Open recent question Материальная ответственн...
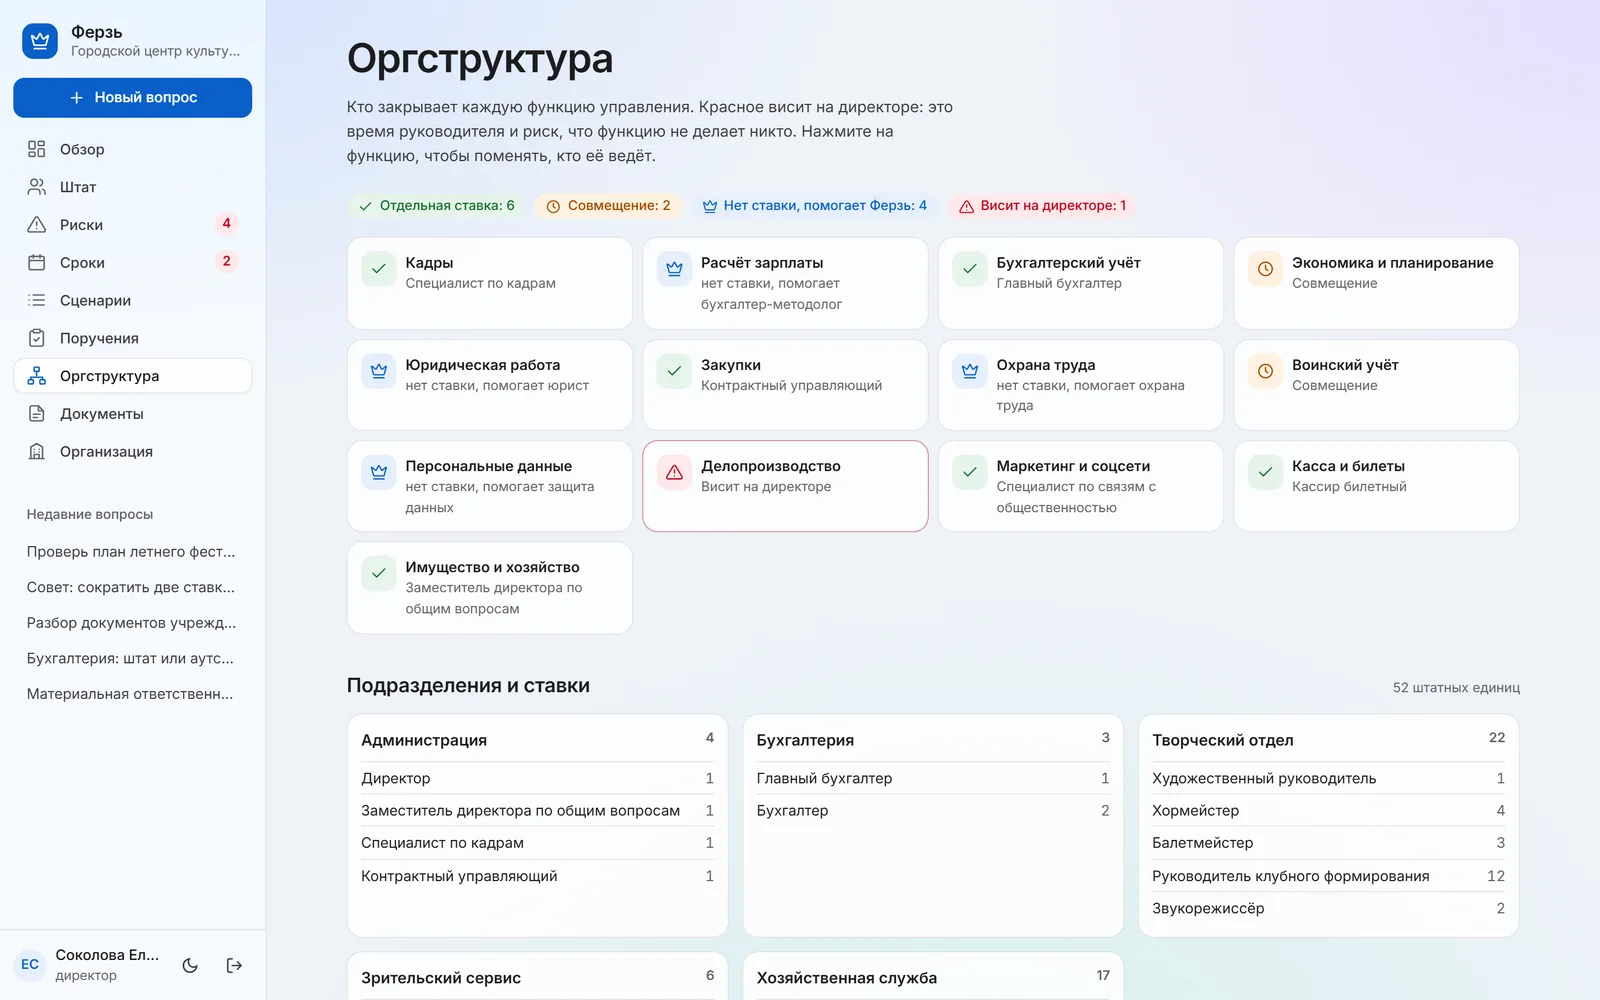1600x1000 pixels. point(132,694)
